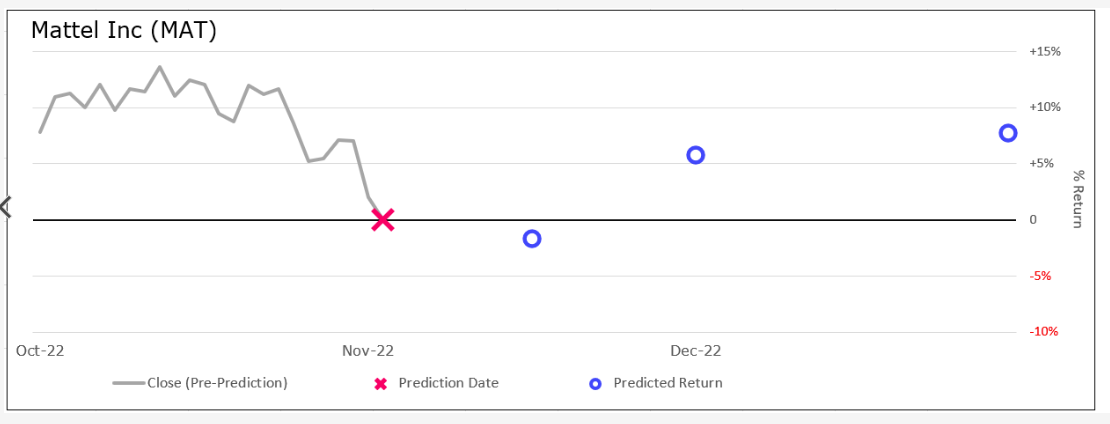Click the % Return axis title
The height and width of the screenshot is (424, 1110).
point(1079,198)
